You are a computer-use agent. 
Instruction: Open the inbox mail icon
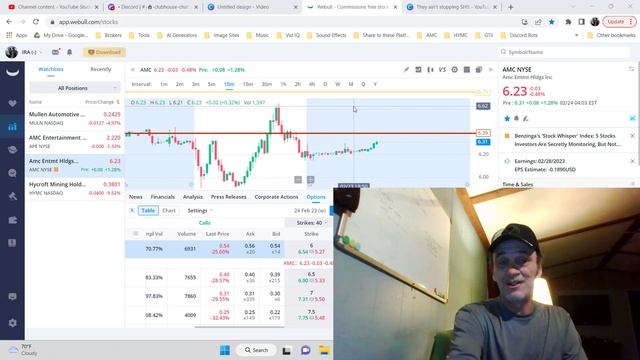click(56, 52)
